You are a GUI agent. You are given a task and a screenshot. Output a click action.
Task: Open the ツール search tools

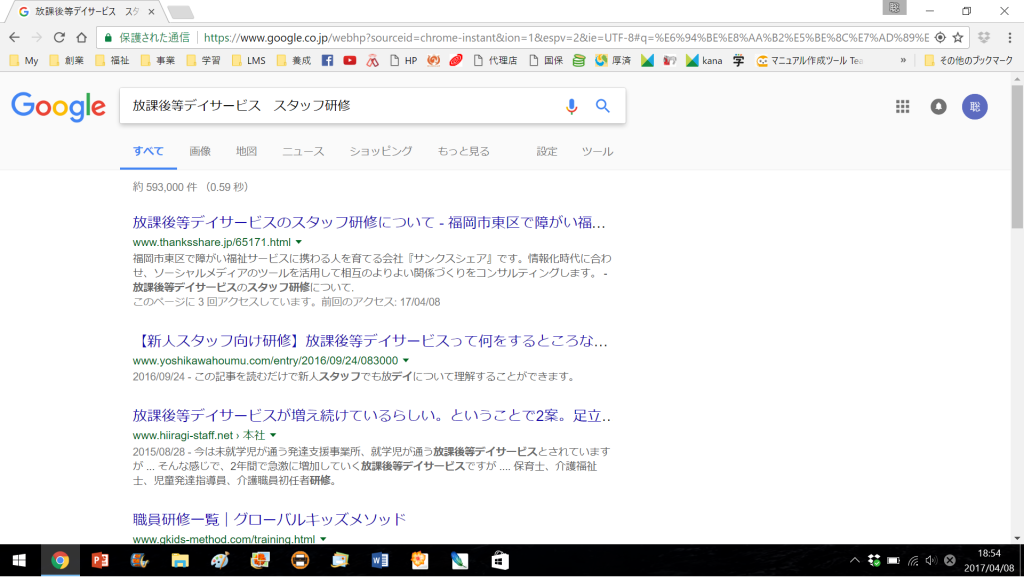(598, 152)
